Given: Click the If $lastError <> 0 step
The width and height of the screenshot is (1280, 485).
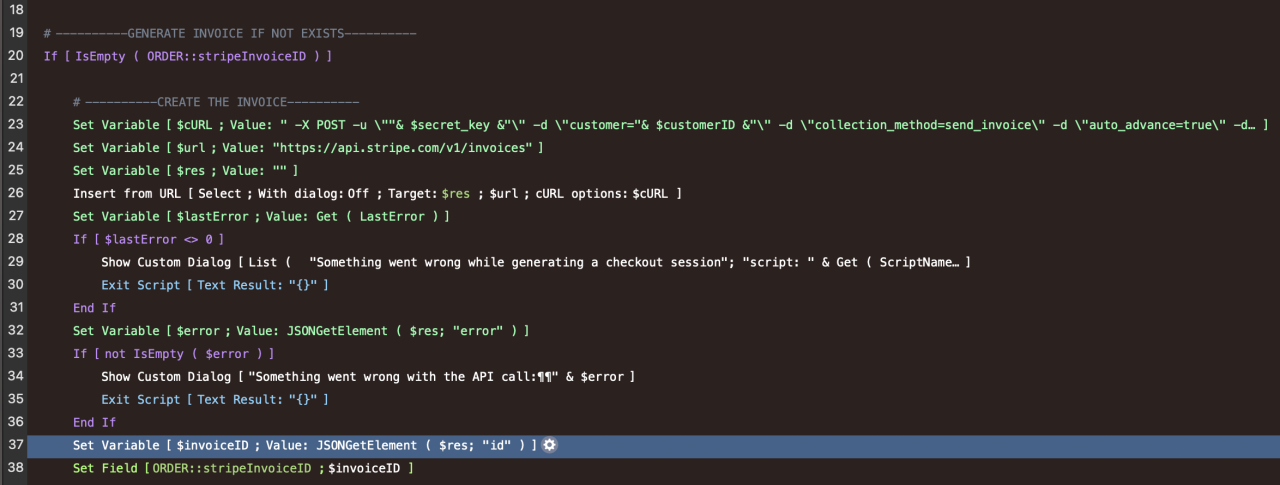Looking at the screenshot, I should pos(148,239).
